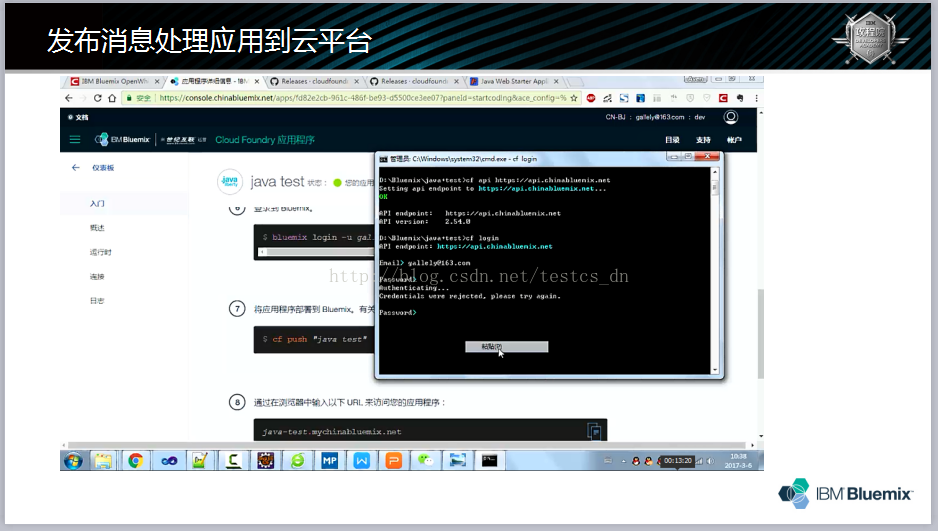This screenshot has width=938, height=531.
Task: Click the Java liberty app icon
Action: coord(230,181)
